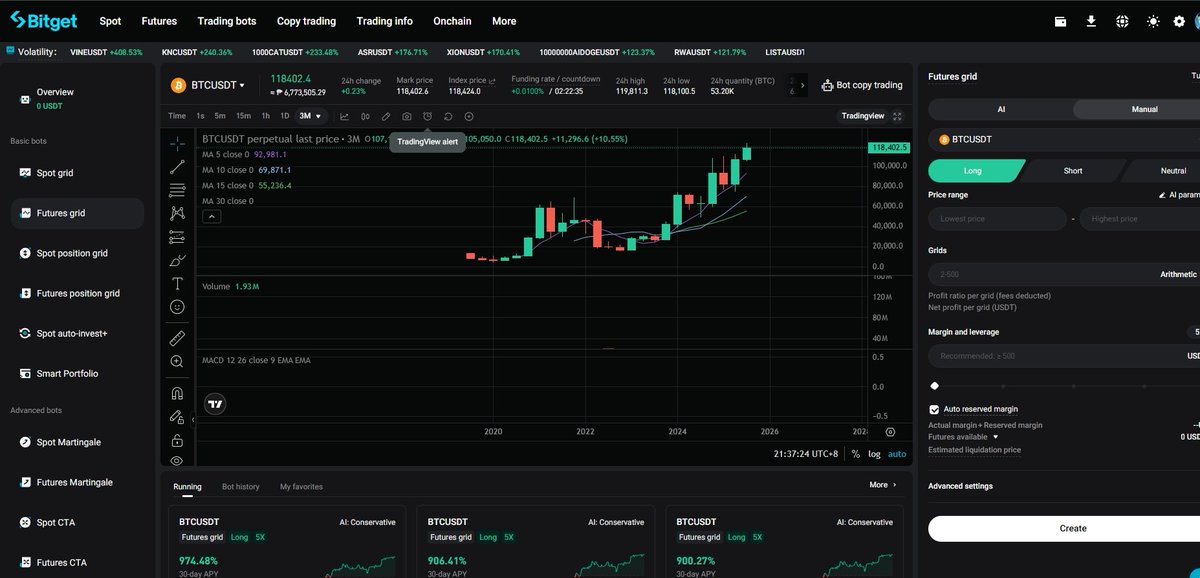The height and width of the screenshot is (578, 1200).
Task: Take a chart screenshot with the camera icon
Action: click(x=407, y=117)
